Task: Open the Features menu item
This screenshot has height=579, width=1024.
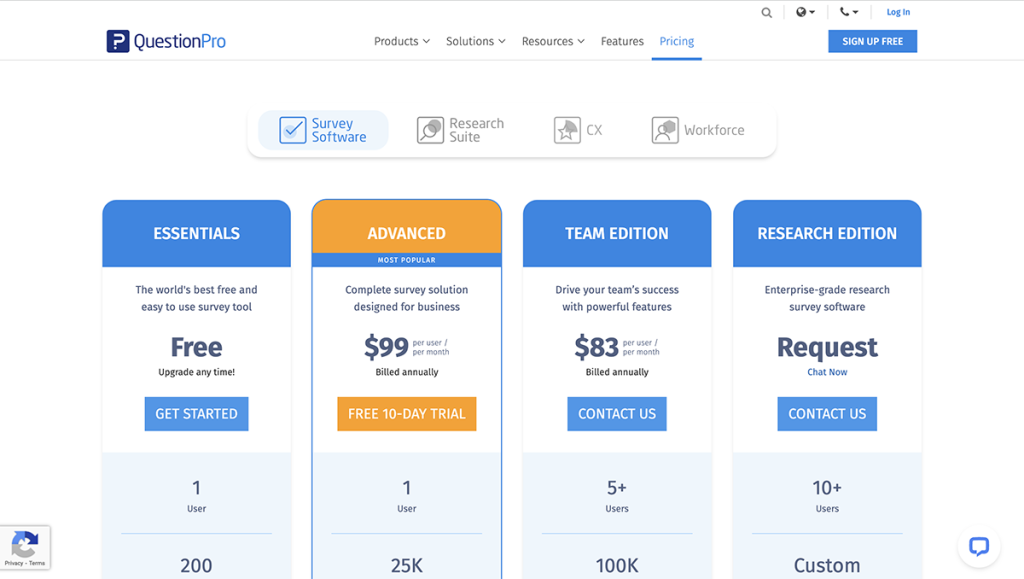Action: point(622,41)
